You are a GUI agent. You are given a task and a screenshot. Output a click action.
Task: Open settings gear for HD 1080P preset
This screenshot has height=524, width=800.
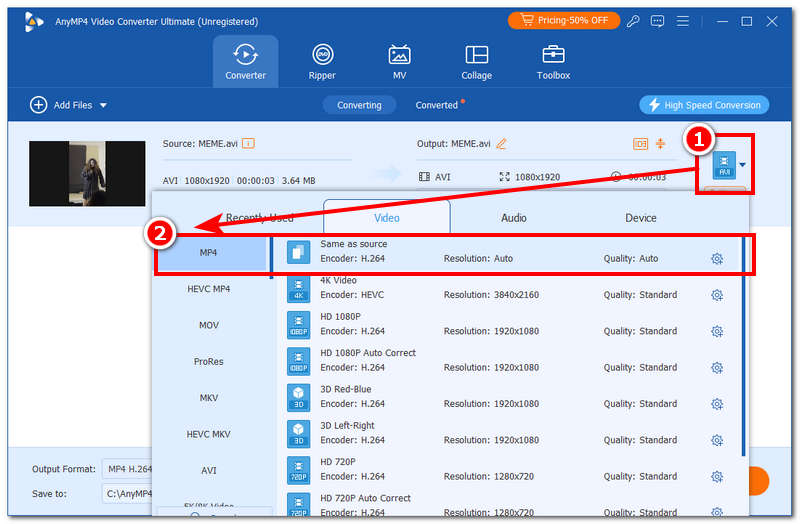[x=717, y=331]
